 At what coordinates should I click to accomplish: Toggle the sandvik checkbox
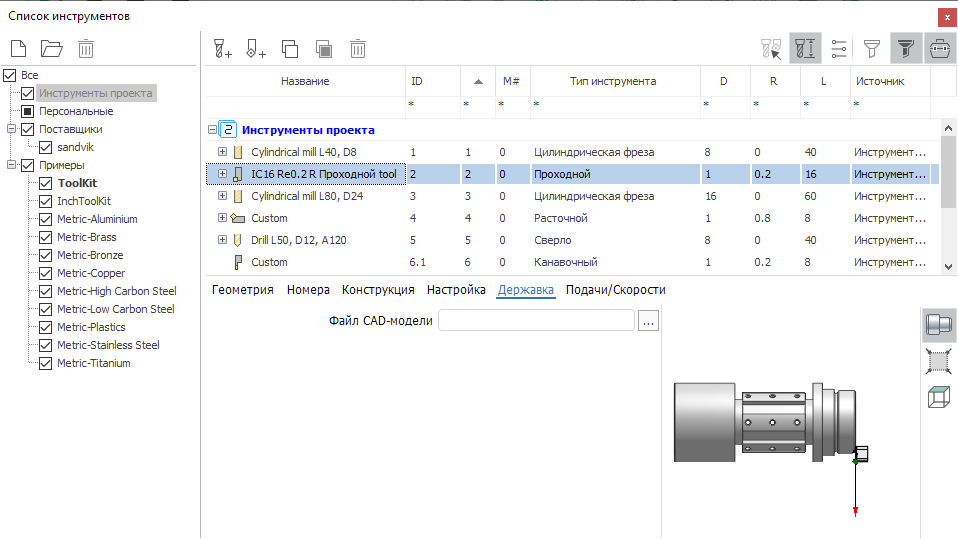(x=45, y=147)
